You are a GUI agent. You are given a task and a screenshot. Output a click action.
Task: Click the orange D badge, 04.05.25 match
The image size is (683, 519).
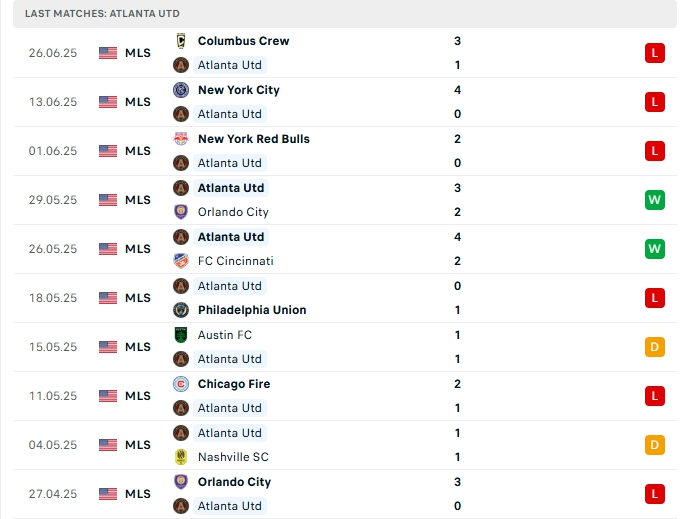coord(655,445)
